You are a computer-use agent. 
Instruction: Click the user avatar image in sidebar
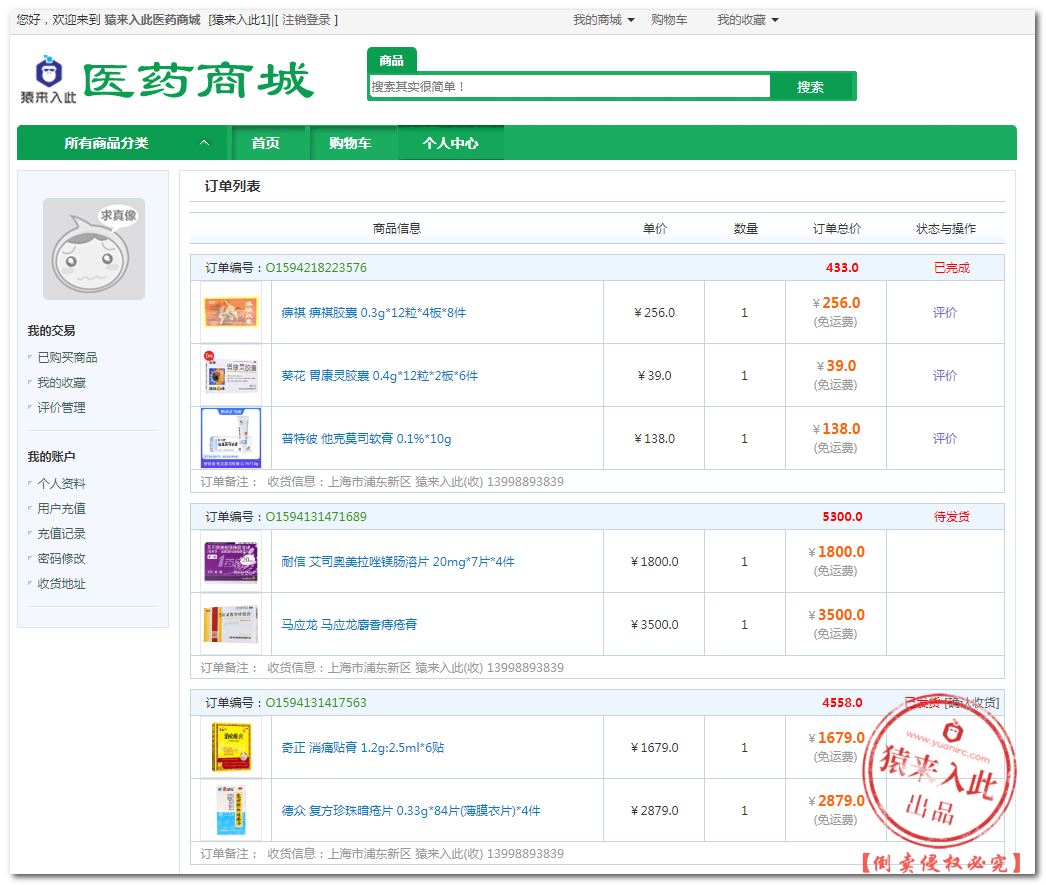pyautogui.click(x=94, y=249)
